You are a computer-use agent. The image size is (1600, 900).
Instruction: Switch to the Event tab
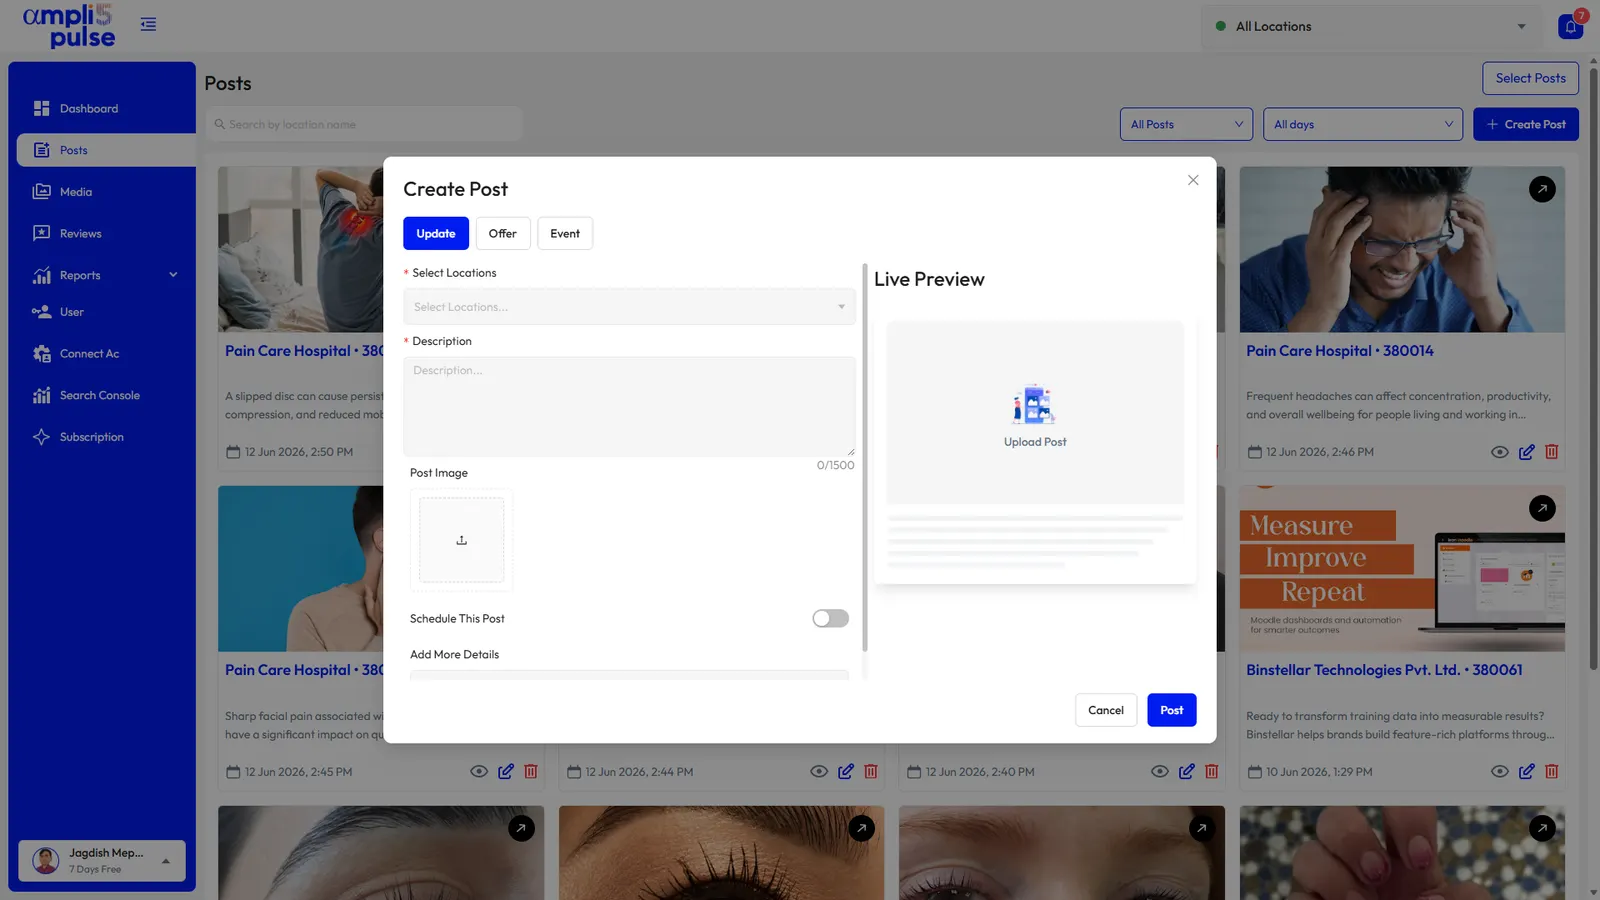(x=565, y=234)
